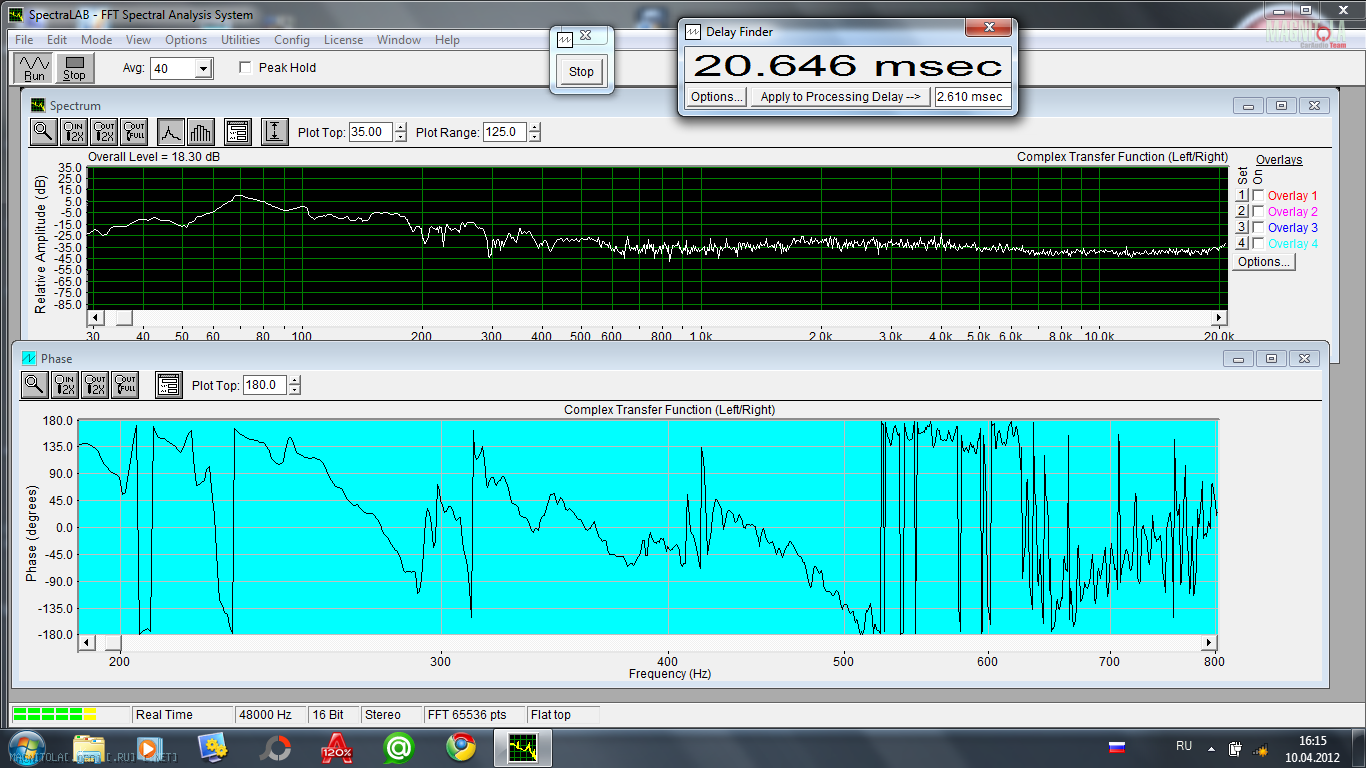Decrease Phase Plot Top value
The image size is (1366, 768).
coord(294,390)
